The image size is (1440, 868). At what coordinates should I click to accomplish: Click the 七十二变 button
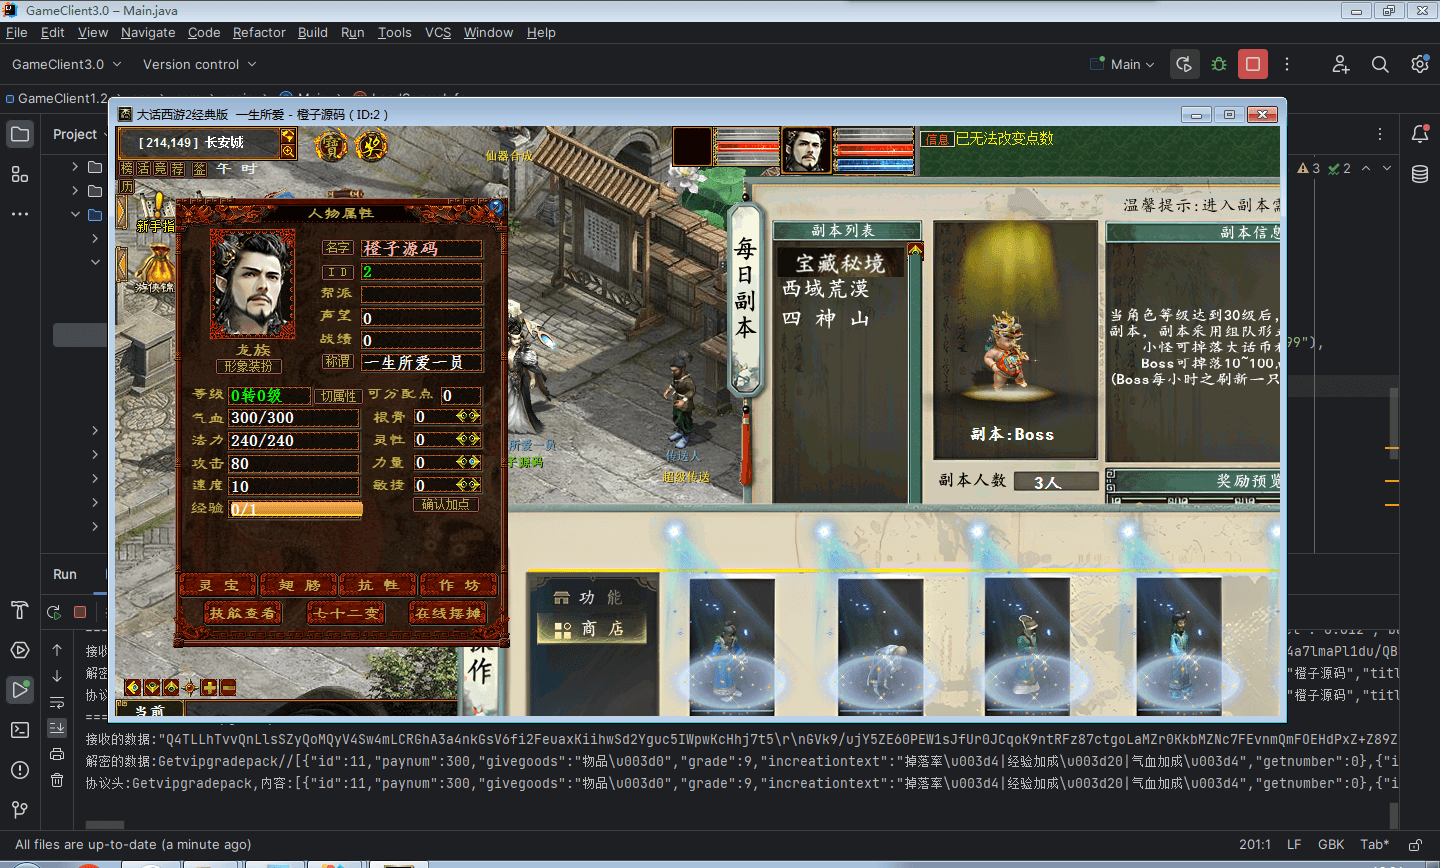pos(346,613)
